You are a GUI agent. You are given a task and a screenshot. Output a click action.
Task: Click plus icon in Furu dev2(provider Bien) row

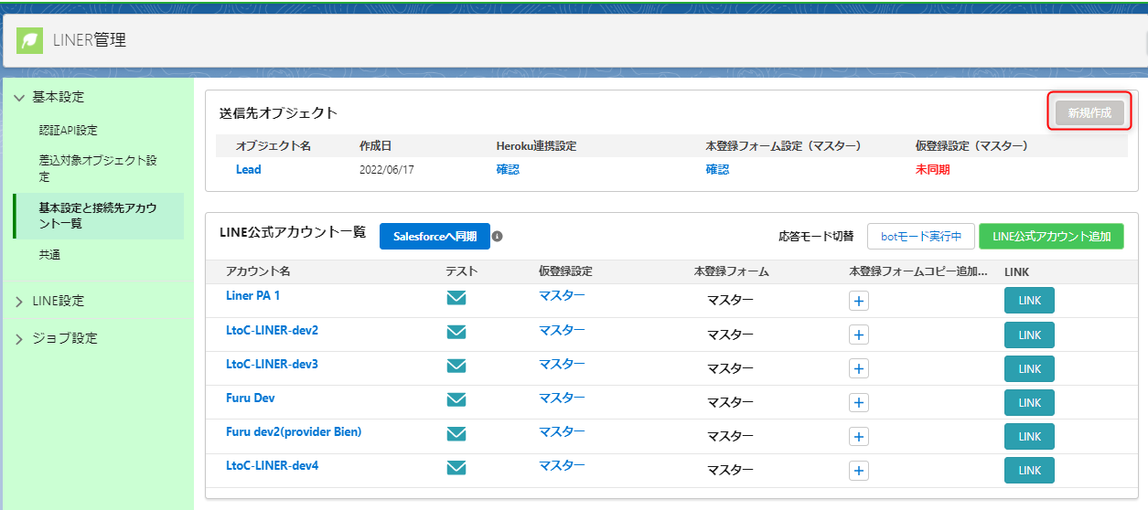(x=859, y=436)
